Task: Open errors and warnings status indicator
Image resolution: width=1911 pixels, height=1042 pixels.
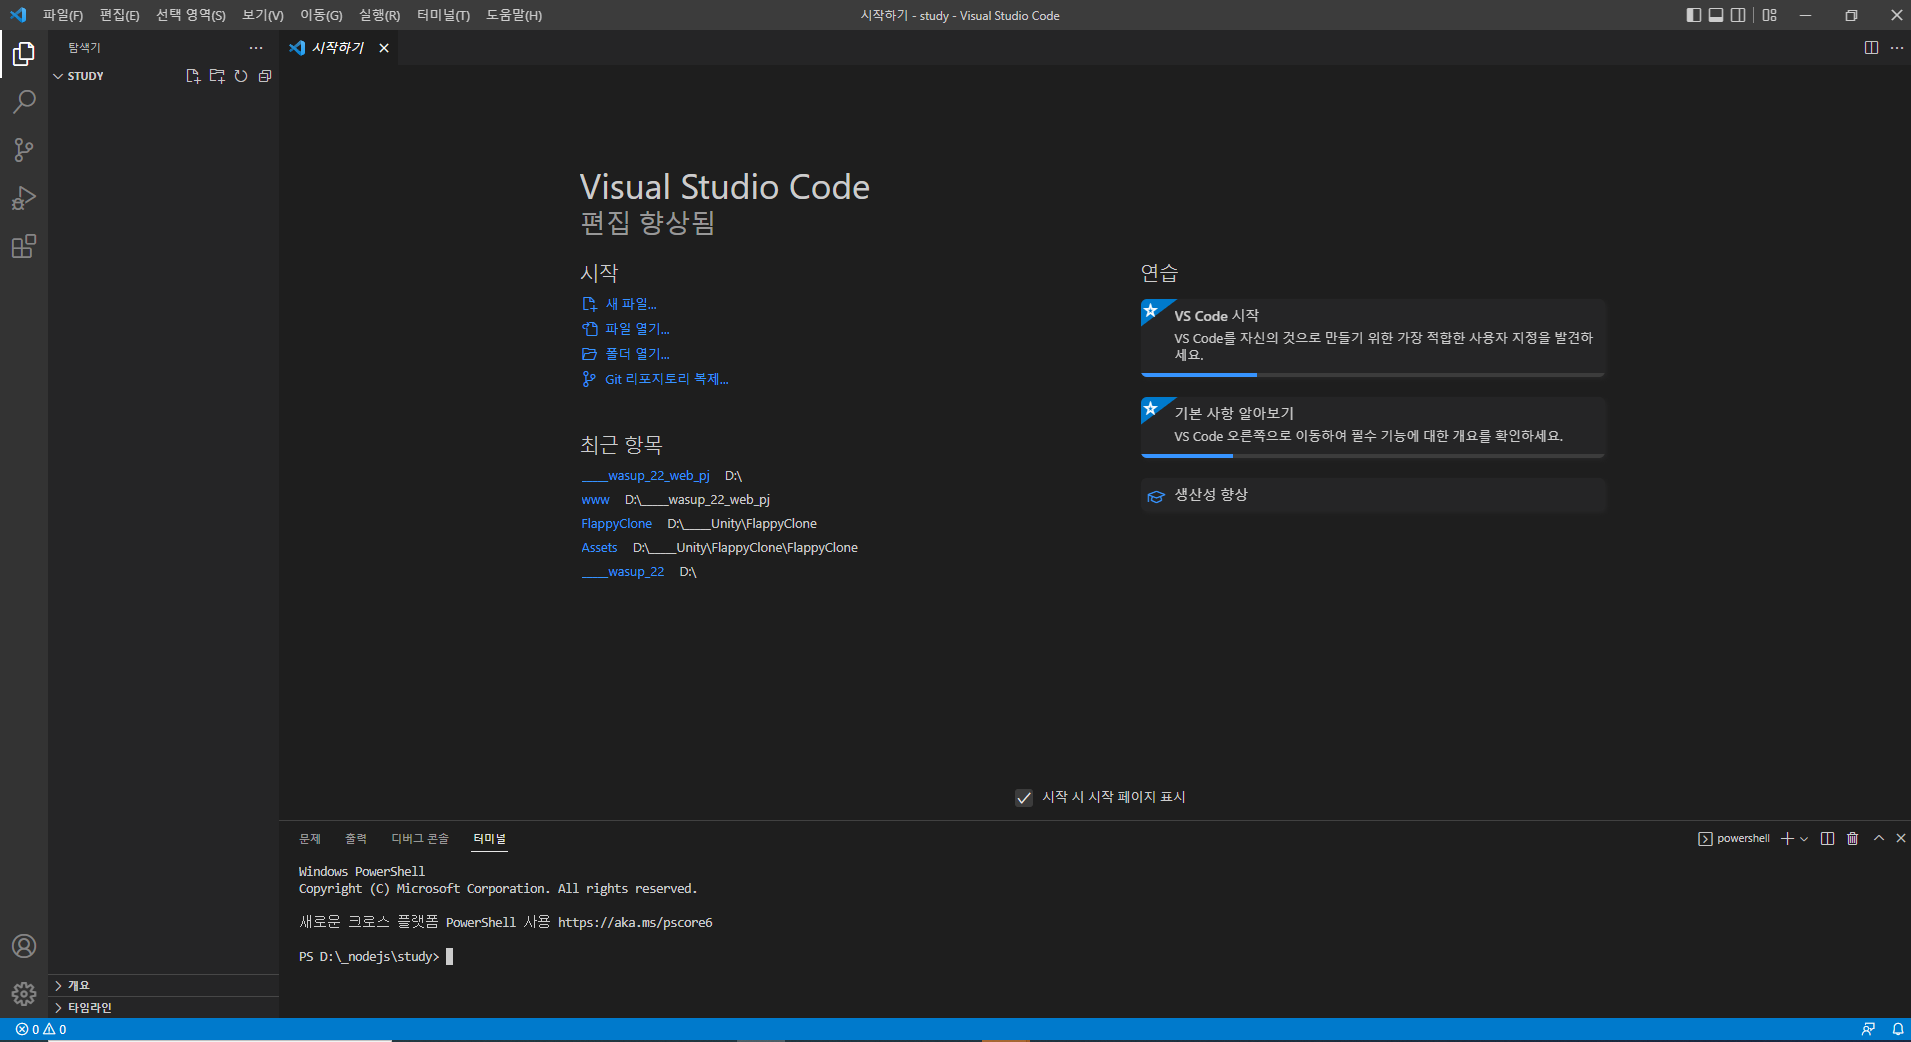Action: [41, 1029]
